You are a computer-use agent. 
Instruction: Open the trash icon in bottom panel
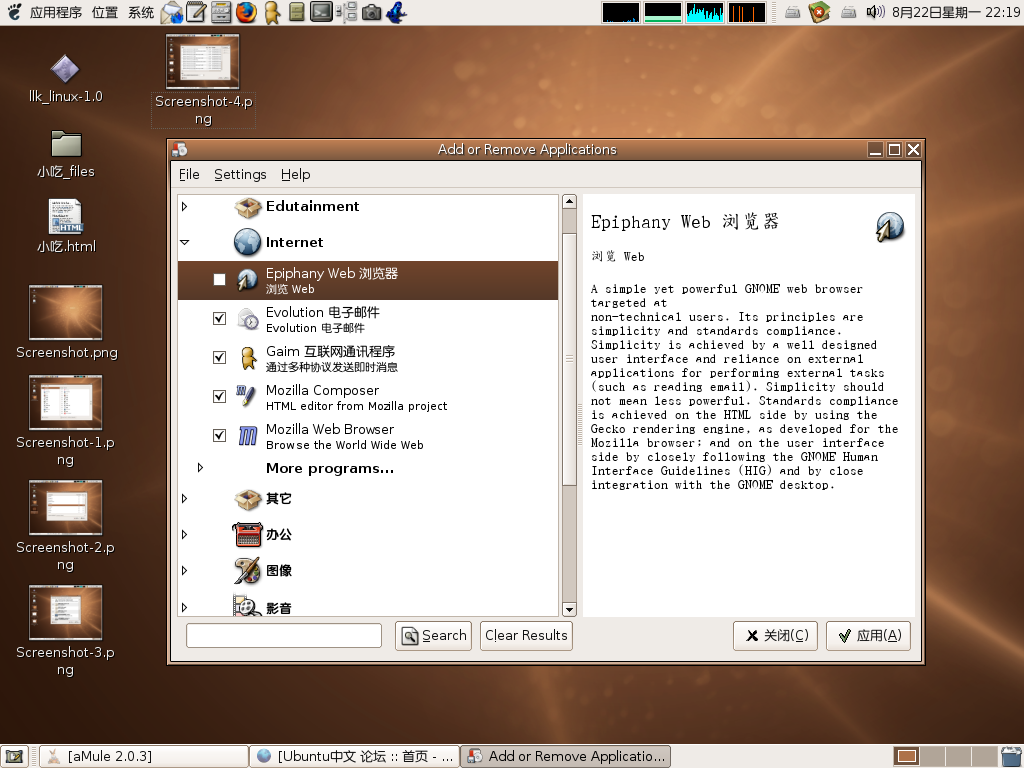pos(1012,756)
